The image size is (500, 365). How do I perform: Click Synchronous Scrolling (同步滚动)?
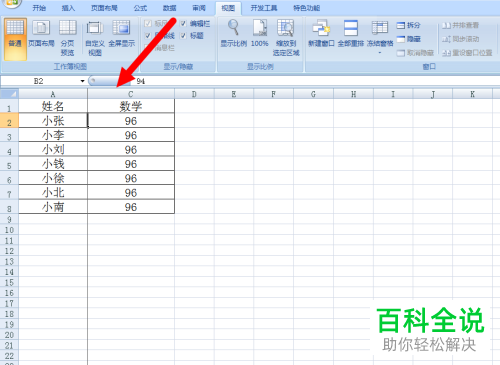point(461,39)
